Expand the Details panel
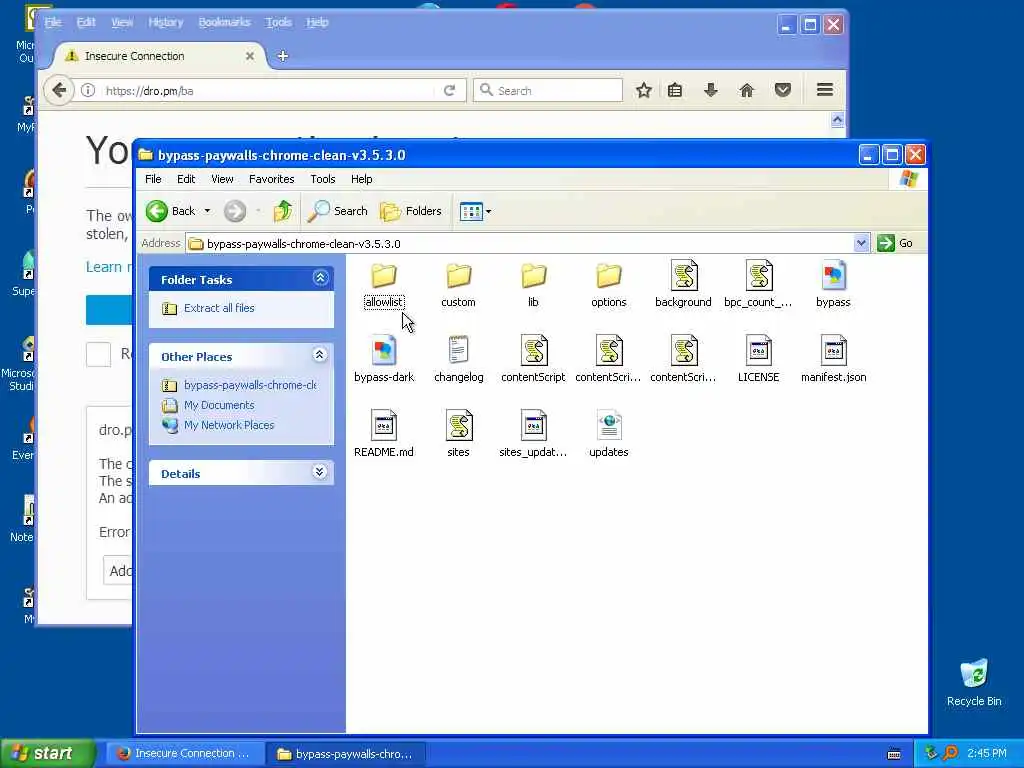Screen dimensions: 1024x768 pyautogui.click(x=319, y=472)
